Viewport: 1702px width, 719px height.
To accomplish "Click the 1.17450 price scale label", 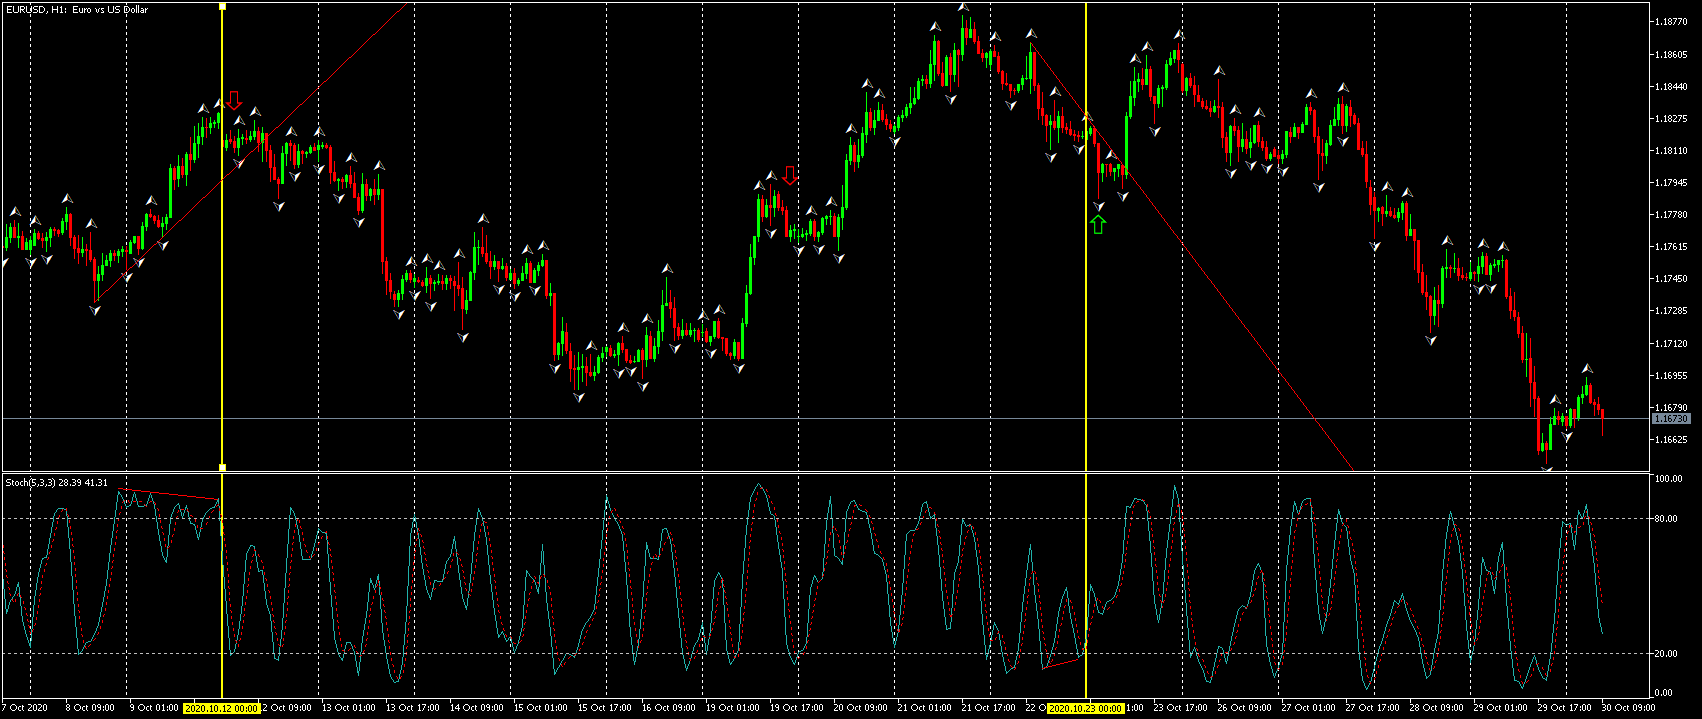I will [x=1671, y=279].
